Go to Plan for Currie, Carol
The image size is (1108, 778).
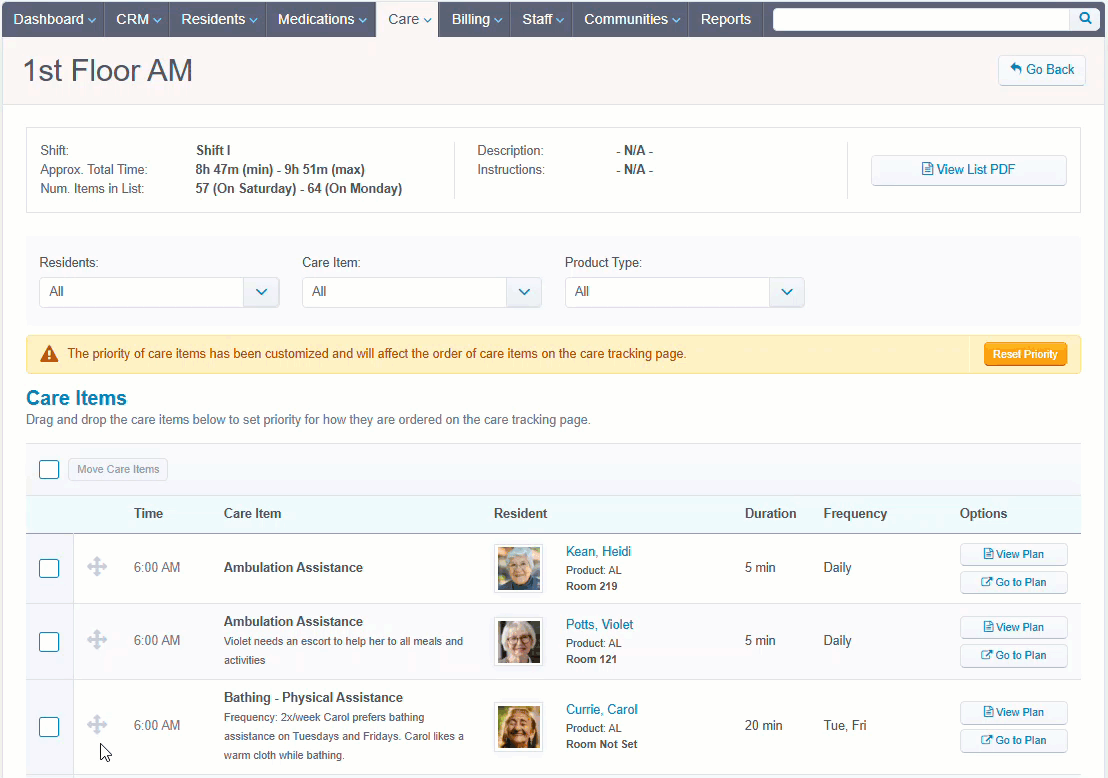coord(1013,740)
